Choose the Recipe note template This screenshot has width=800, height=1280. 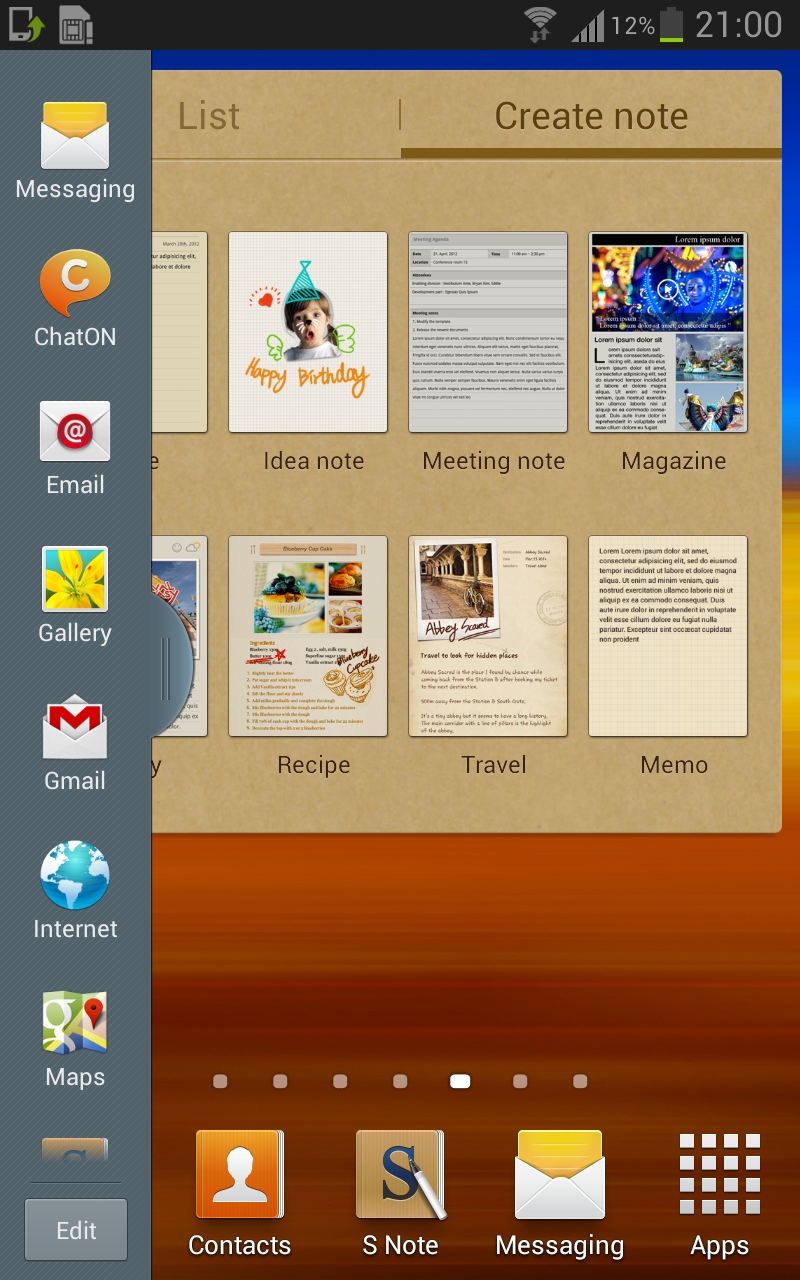click(308, 636)
